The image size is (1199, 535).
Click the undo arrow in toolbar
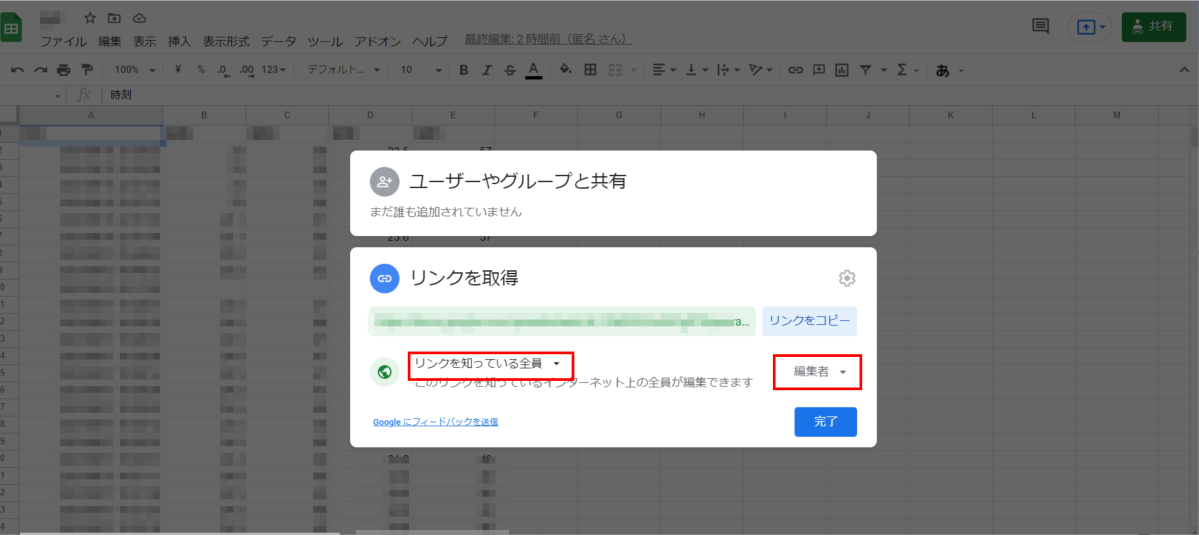click(17, 70)
